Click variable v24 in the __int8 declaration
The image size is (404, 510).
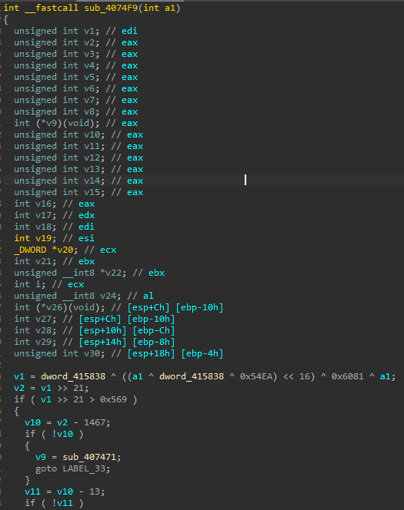(x=113, y=296)
